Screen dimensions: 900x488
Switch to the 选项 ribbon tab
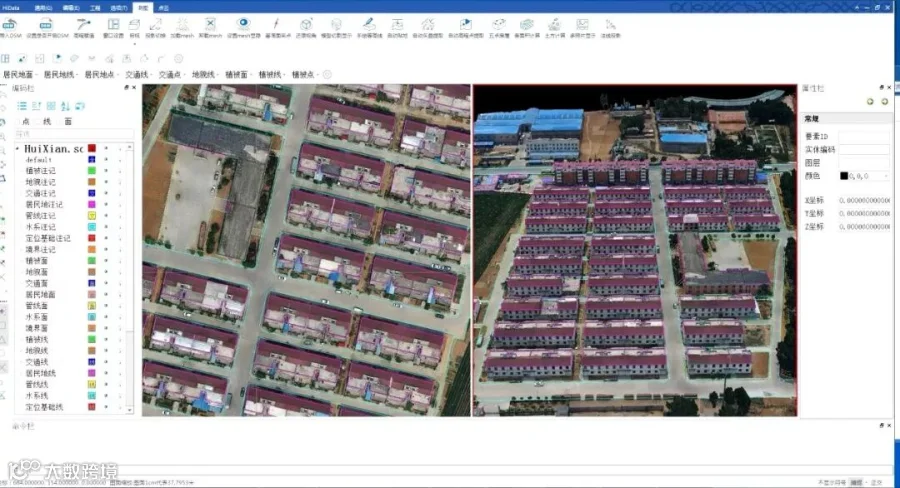tap(119, 8)
